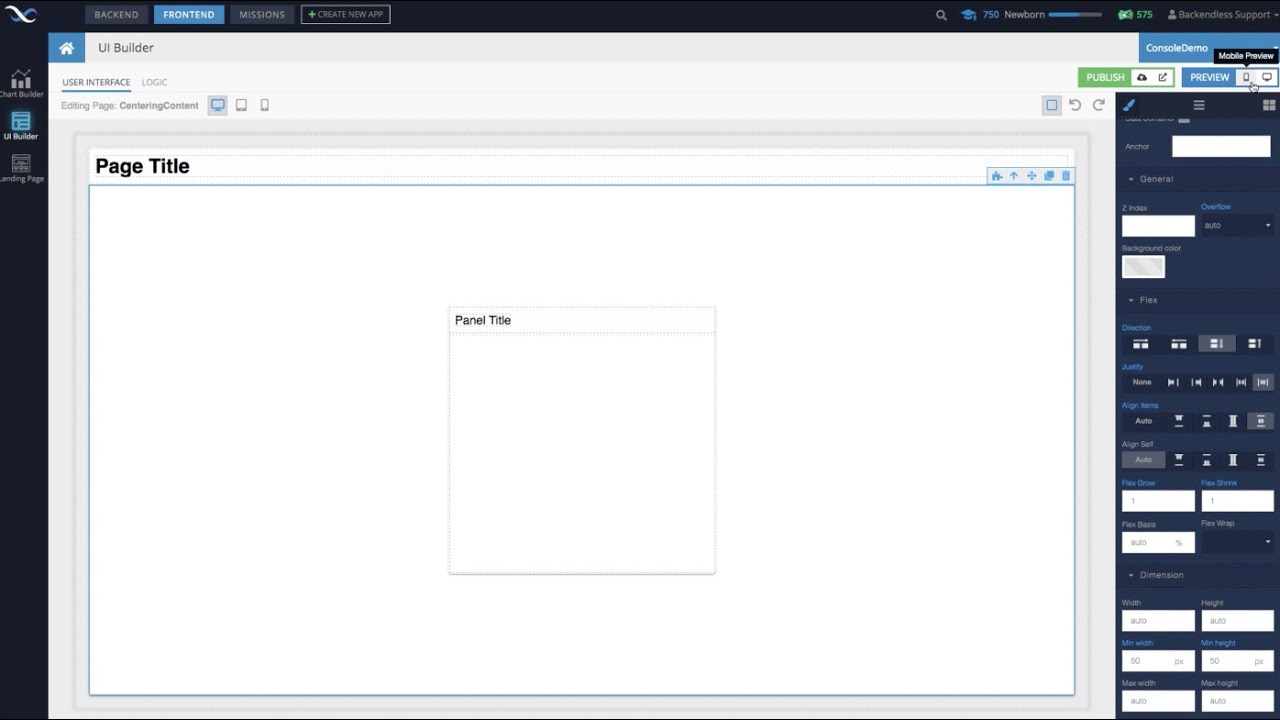Image resolution: width=1280 pixels, height=720 pixels.
Task: Open the Overflow dropdown
Action: pyautogui.click(x=1237, y=225)
